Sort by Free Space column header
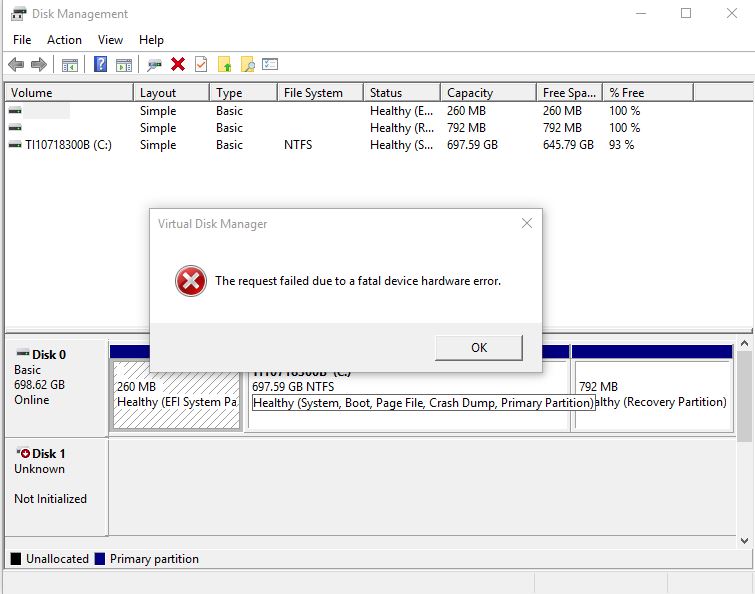Screen dimensions: 755x594 click(x=569, y=92)
